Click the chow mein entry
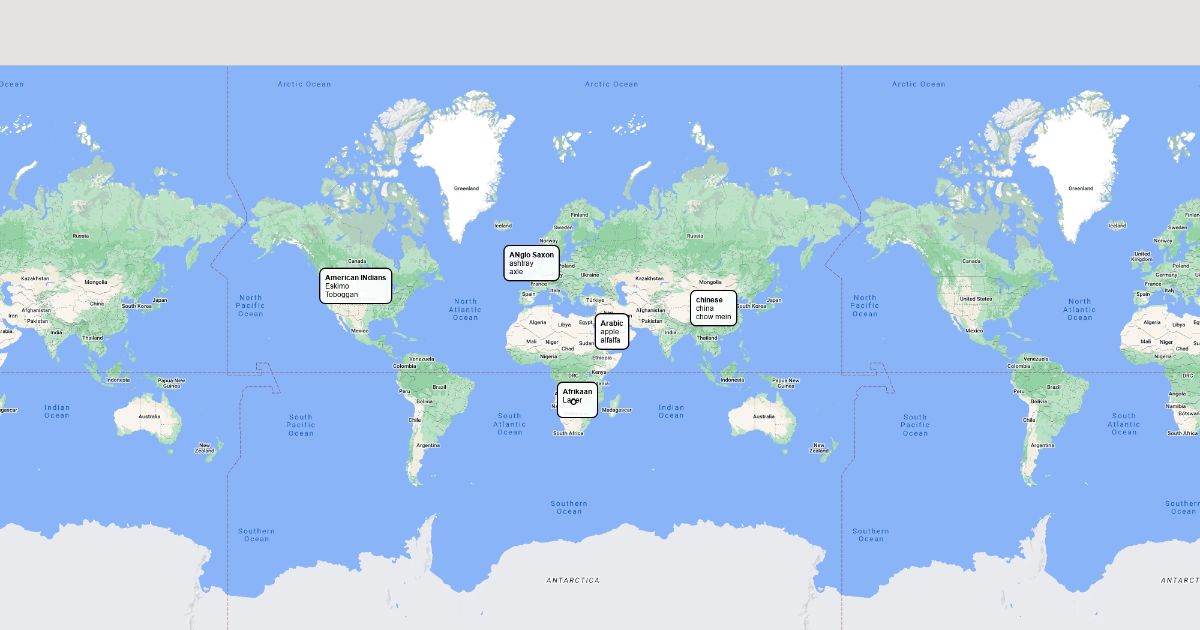The height and width of the screenshot is (630, 1200). (x=714, y=317)
